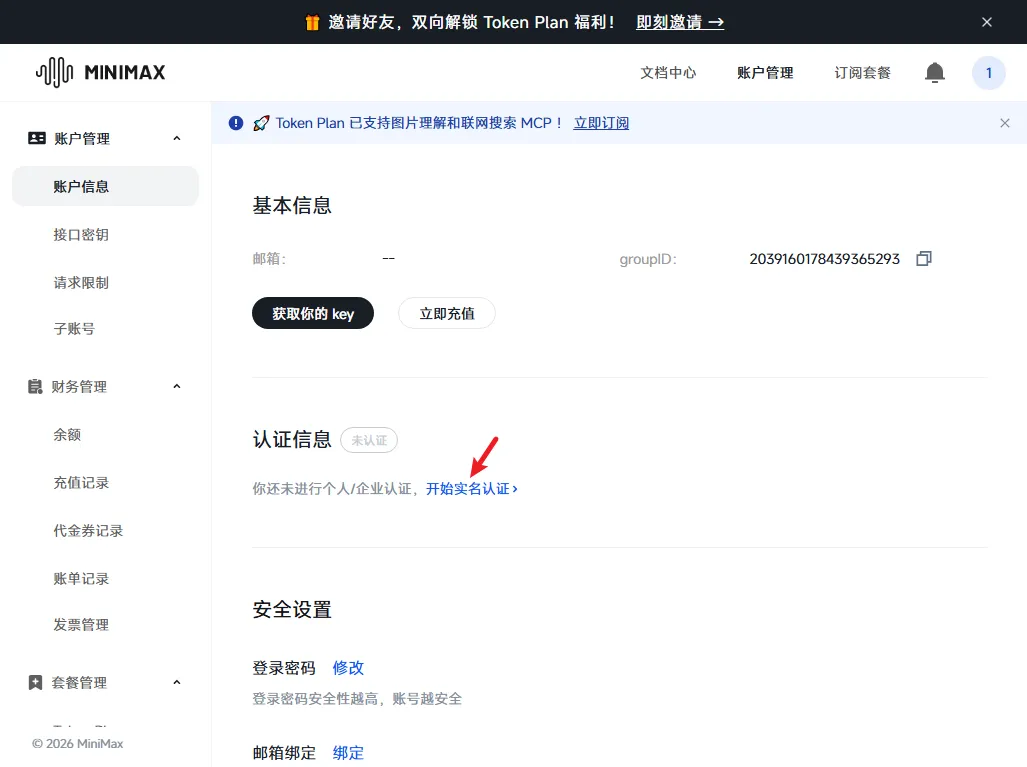Click the 即刻邀请 link in banner

click(x=680, y=22)
